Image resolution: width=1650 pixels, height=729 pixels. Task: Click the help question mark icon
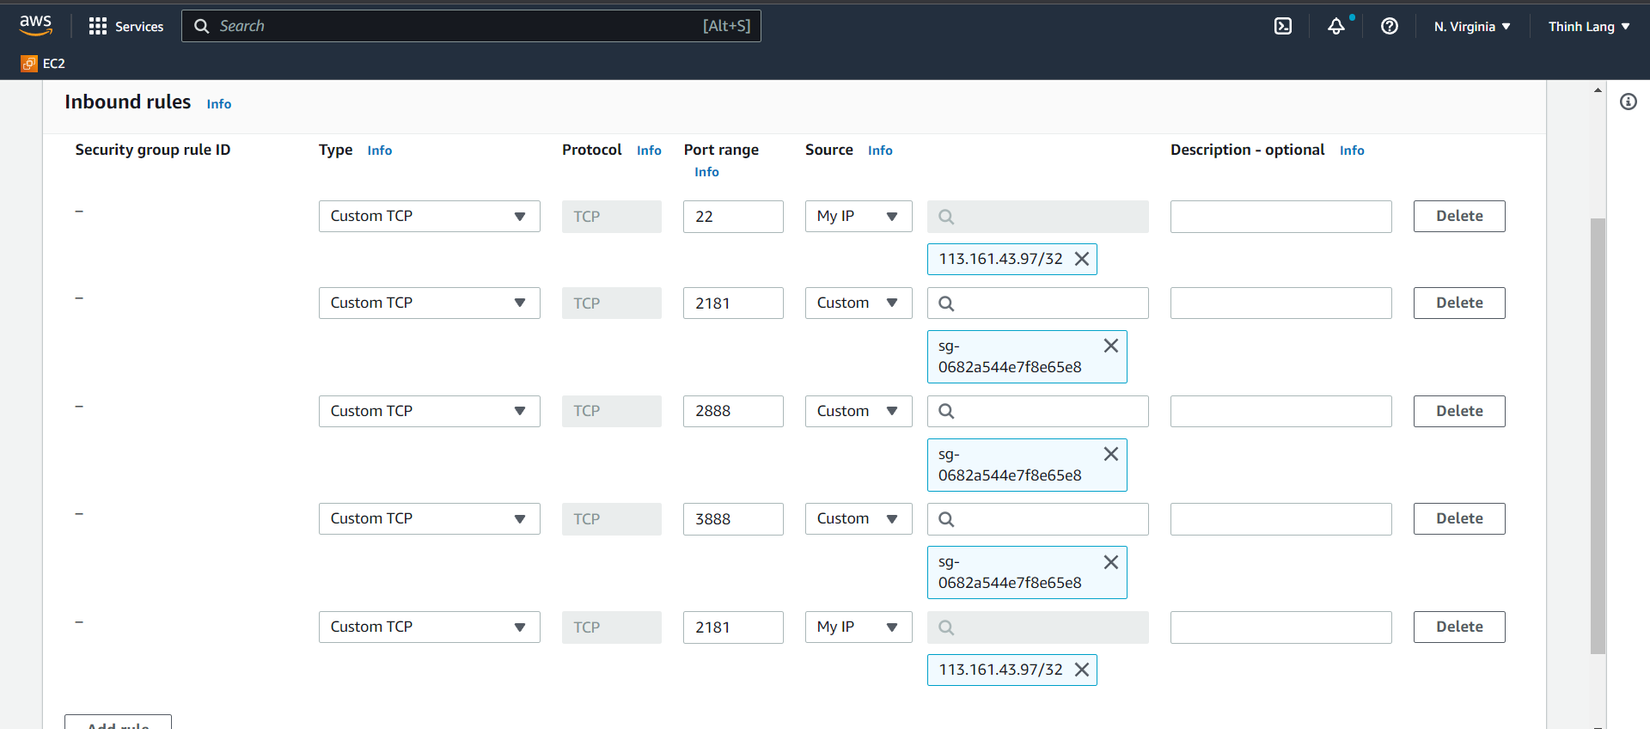pos(1389,26)
